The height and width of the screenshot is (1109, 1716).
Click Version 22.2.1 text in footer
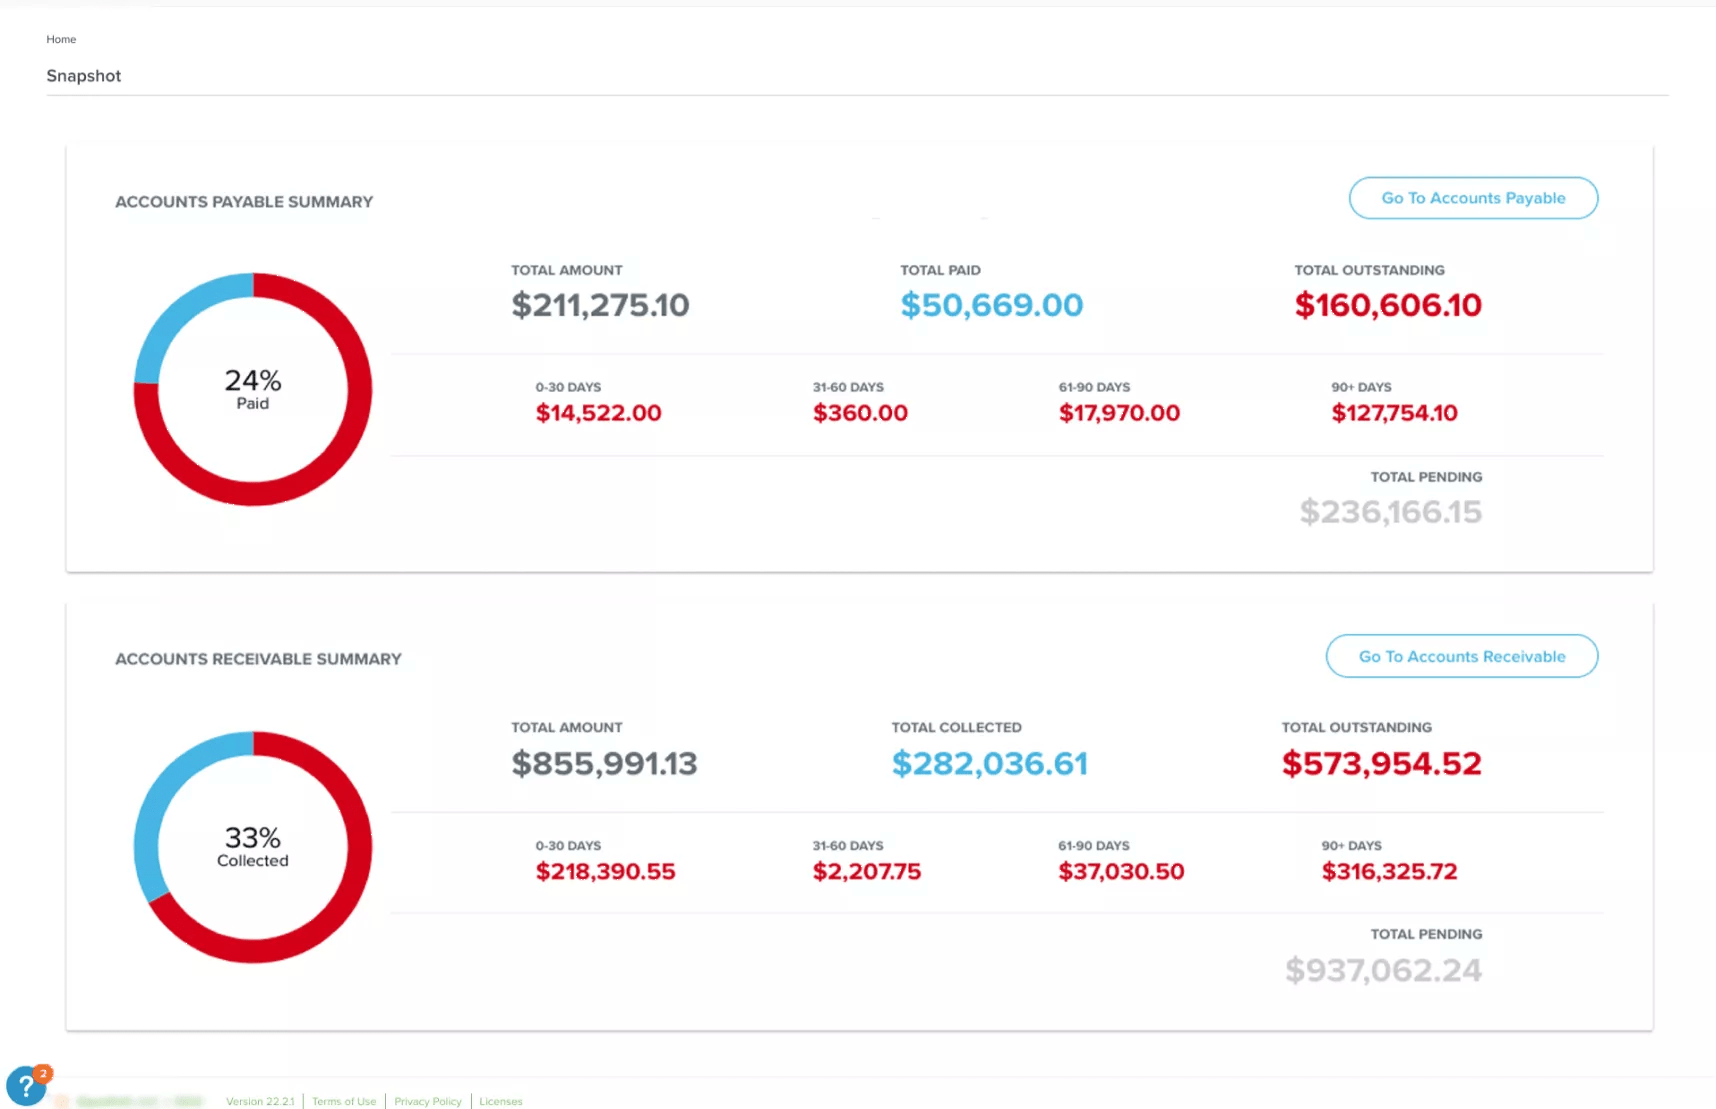[260, 1101]
